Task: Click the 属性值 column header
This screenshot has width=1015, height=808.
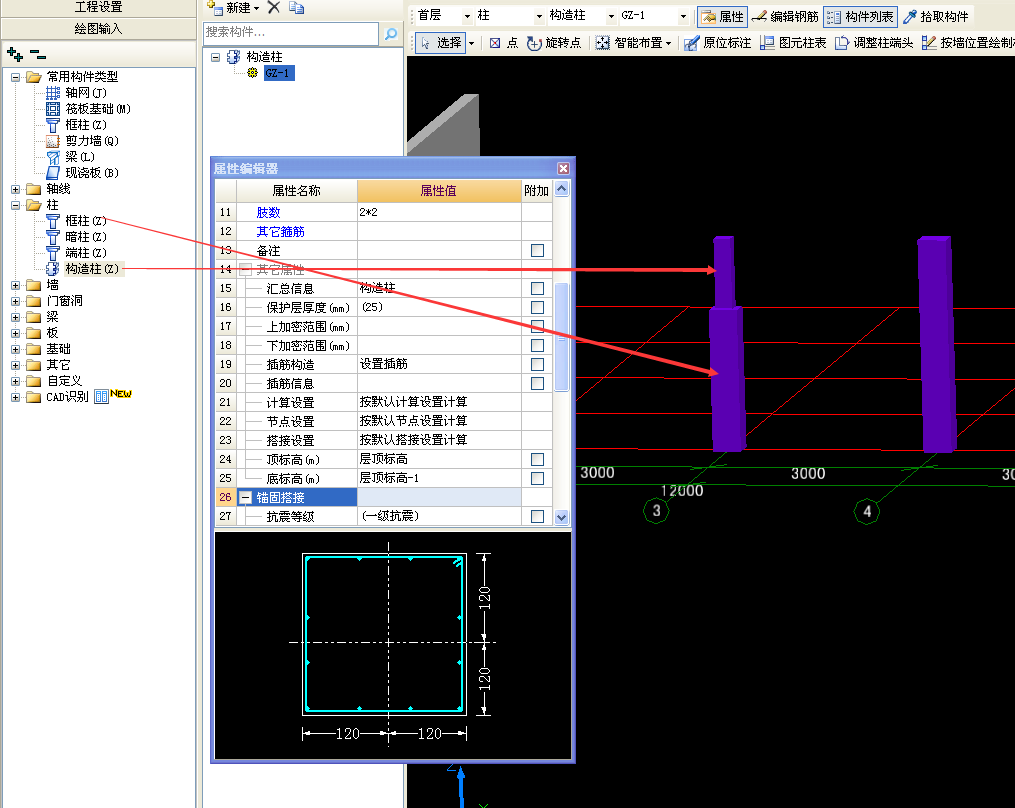Action: point(439,190)
